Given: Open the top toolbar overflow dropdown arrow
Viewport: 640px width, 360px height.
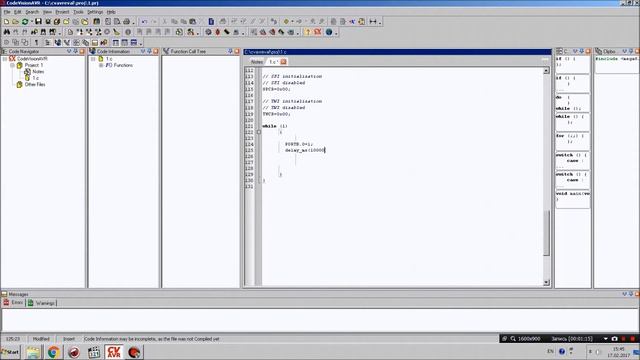Looking at the screenshot, I should point(380,23).
